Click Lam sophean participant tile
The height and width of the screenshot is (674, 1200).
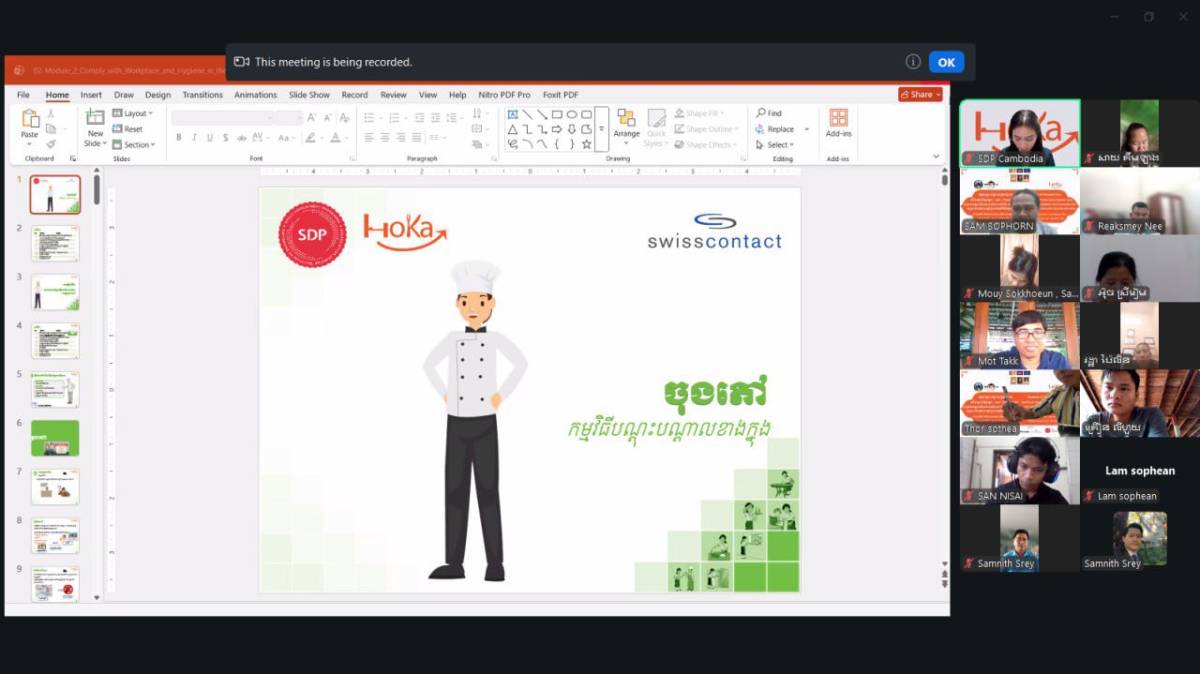pos(1140,470)
